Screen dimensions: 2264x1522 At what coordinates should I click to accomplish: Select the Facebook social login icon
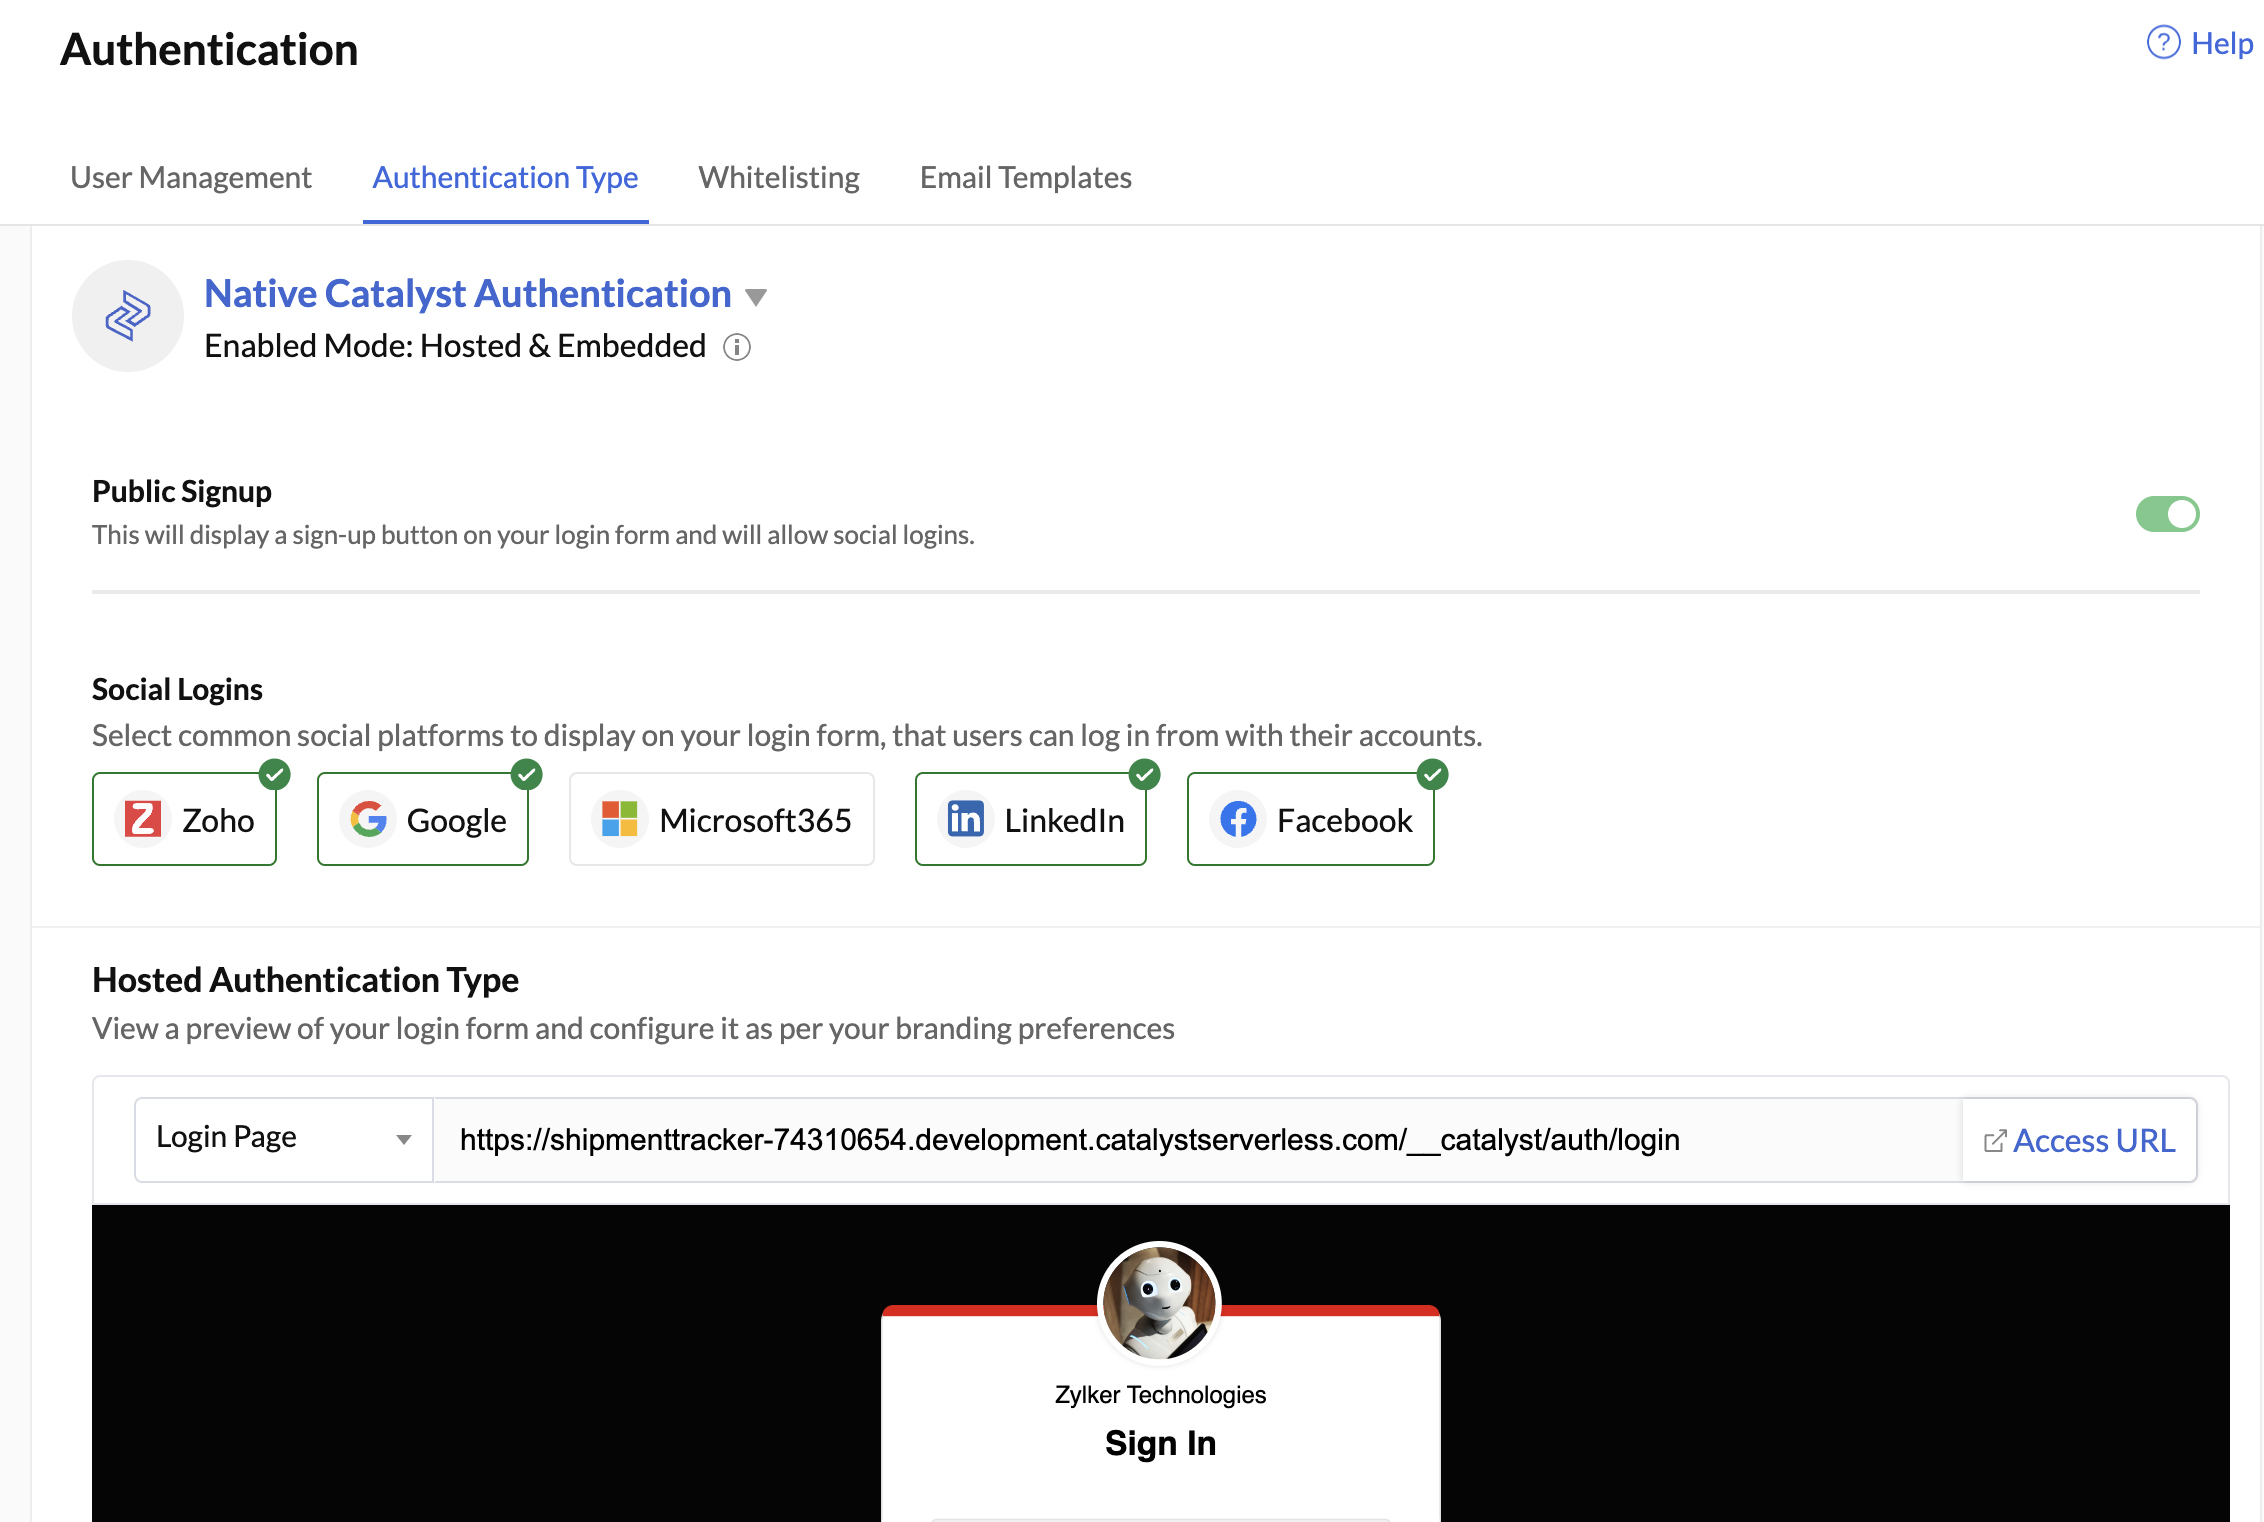1238,819
